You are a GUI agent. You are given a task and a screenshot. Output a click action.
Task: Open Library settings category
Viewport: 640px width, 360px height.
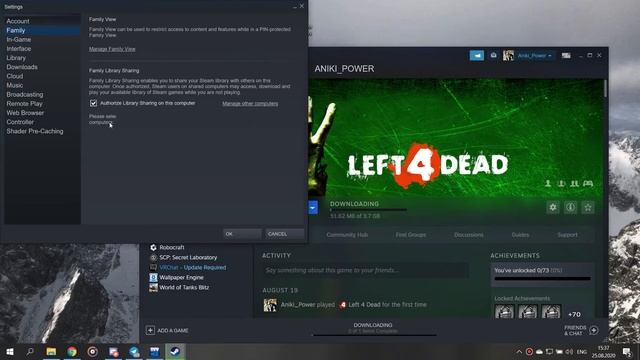pyautogui.click(x=16, y=58)
